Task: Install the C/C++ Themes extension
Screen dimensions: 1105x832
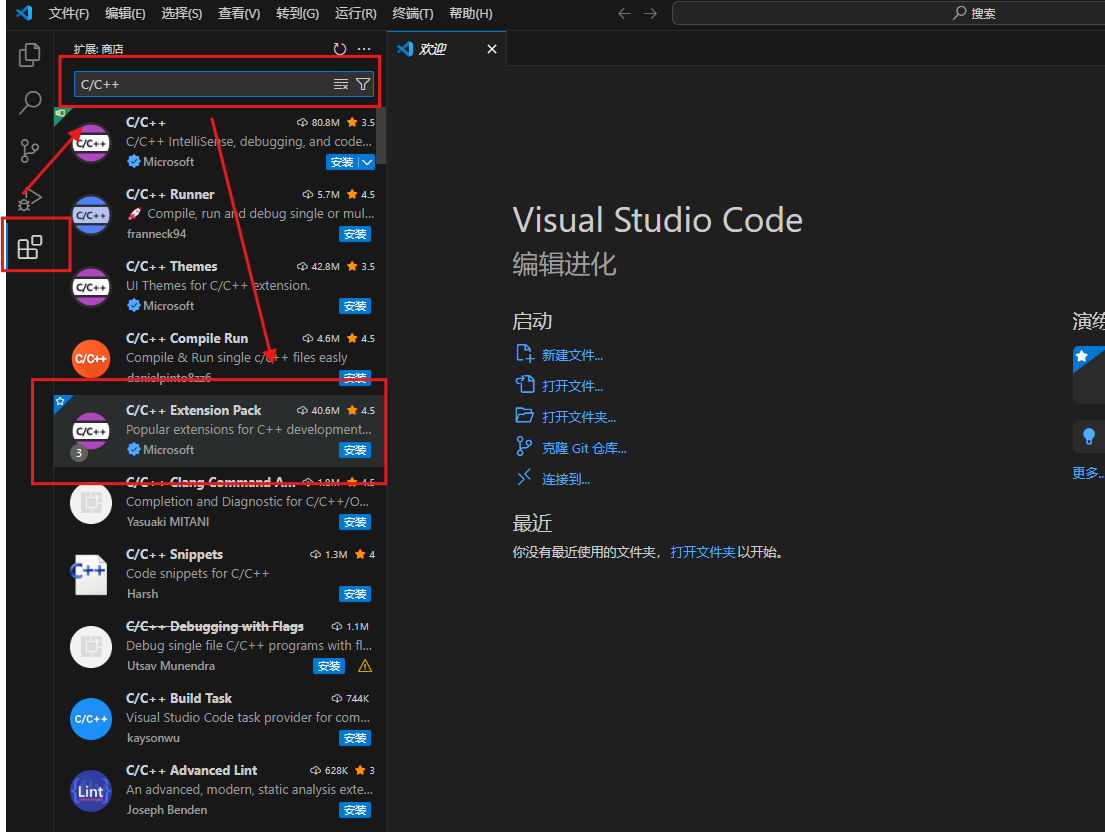Action: 355,306
